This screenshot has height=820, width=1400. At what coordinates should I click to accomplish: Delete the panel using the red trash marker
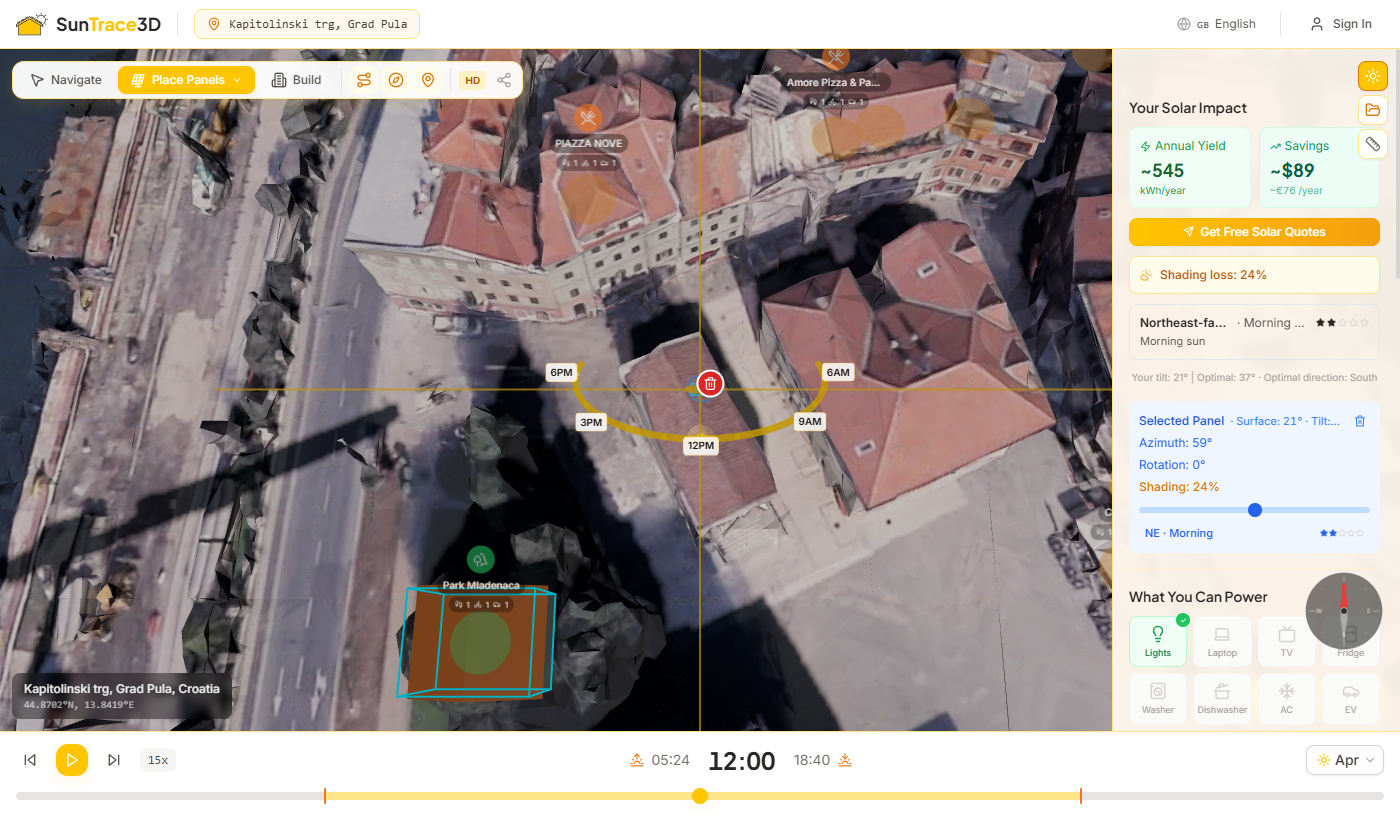click(710, 383)
